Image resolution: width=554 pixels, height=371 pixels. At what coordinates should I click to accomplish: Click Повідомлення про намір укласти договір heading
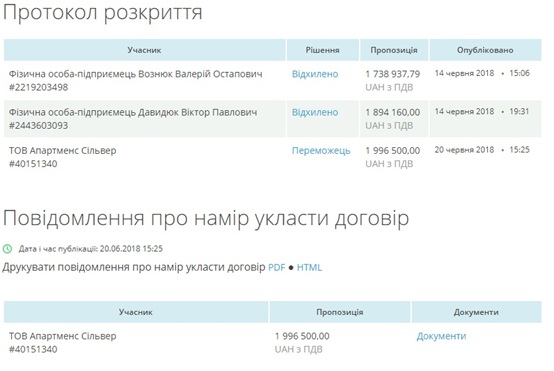click(x=206, y=218)
